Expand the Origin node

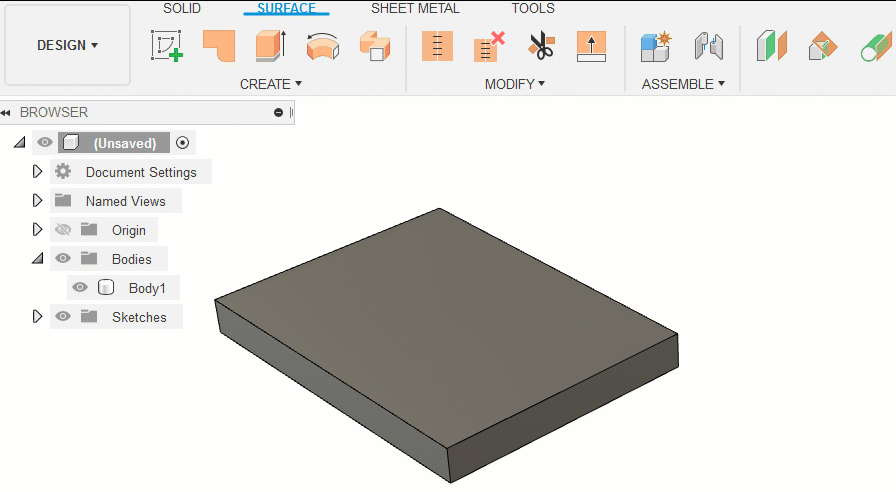click(x=37, y=230)
